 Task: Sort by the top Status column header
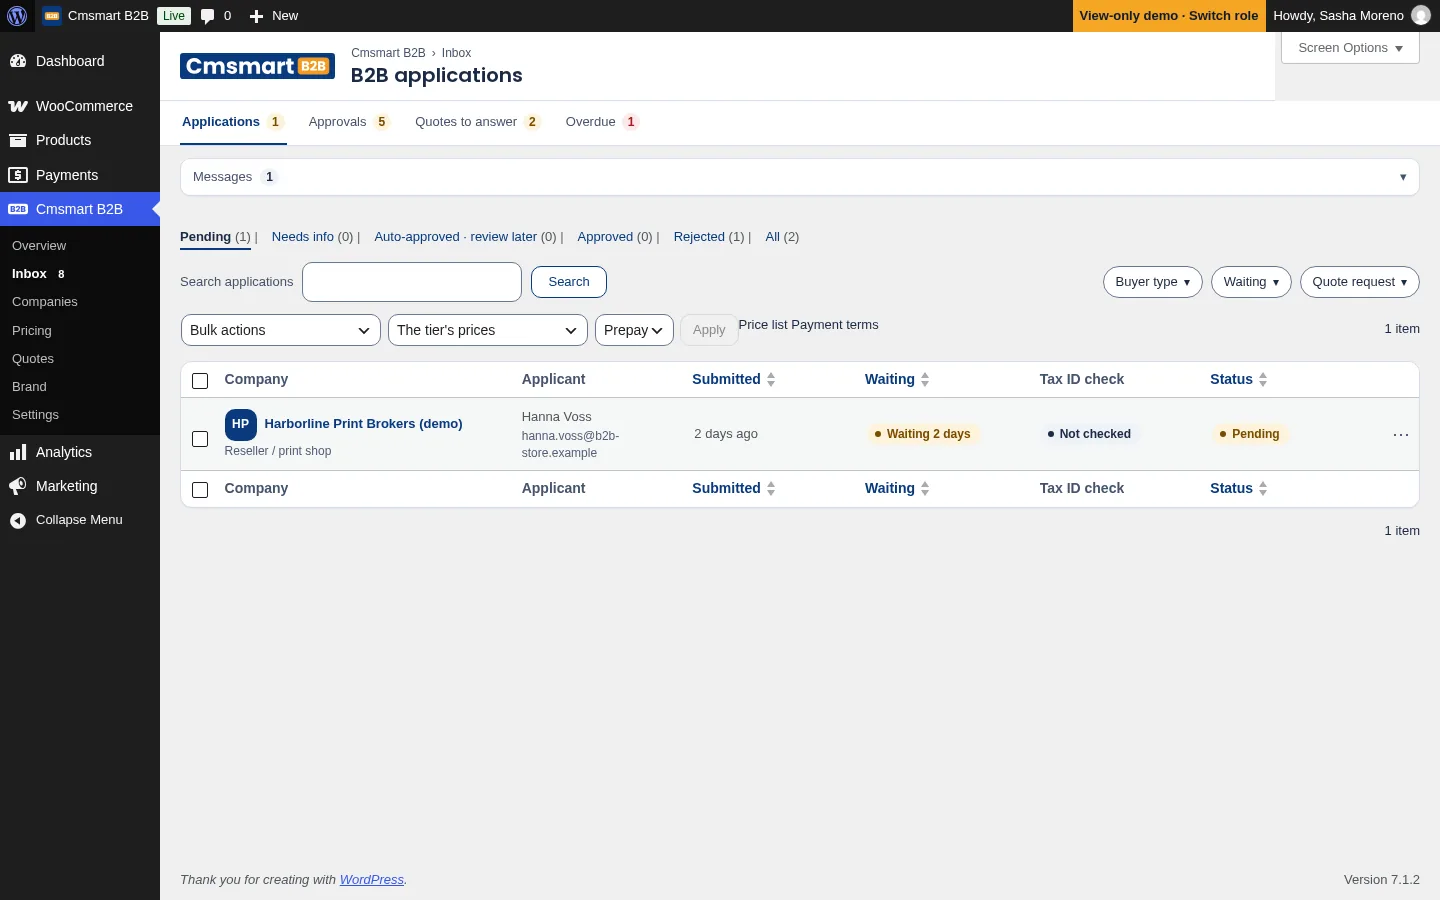[x=1238, y=380]
